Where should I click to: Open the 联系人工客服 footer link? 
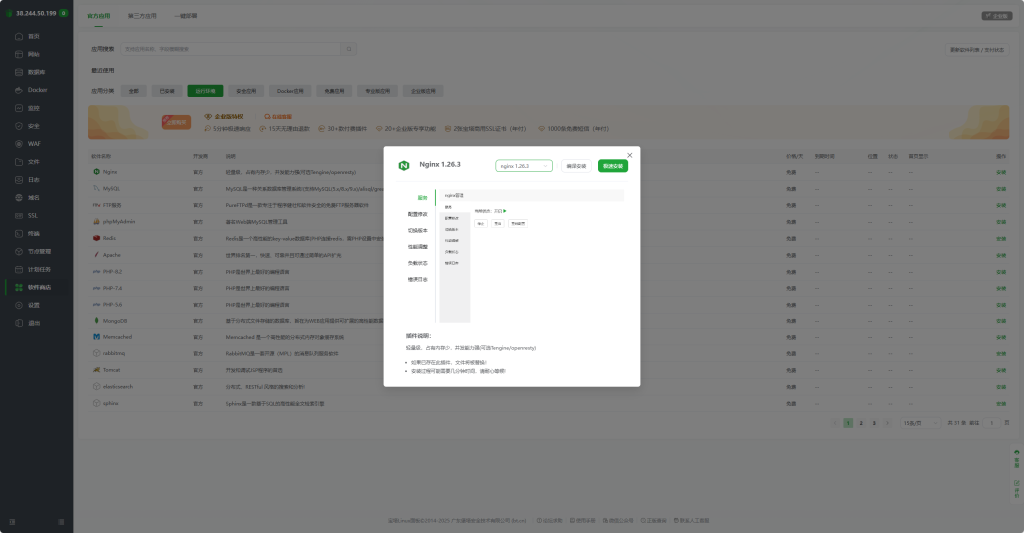tap(692, 521)
